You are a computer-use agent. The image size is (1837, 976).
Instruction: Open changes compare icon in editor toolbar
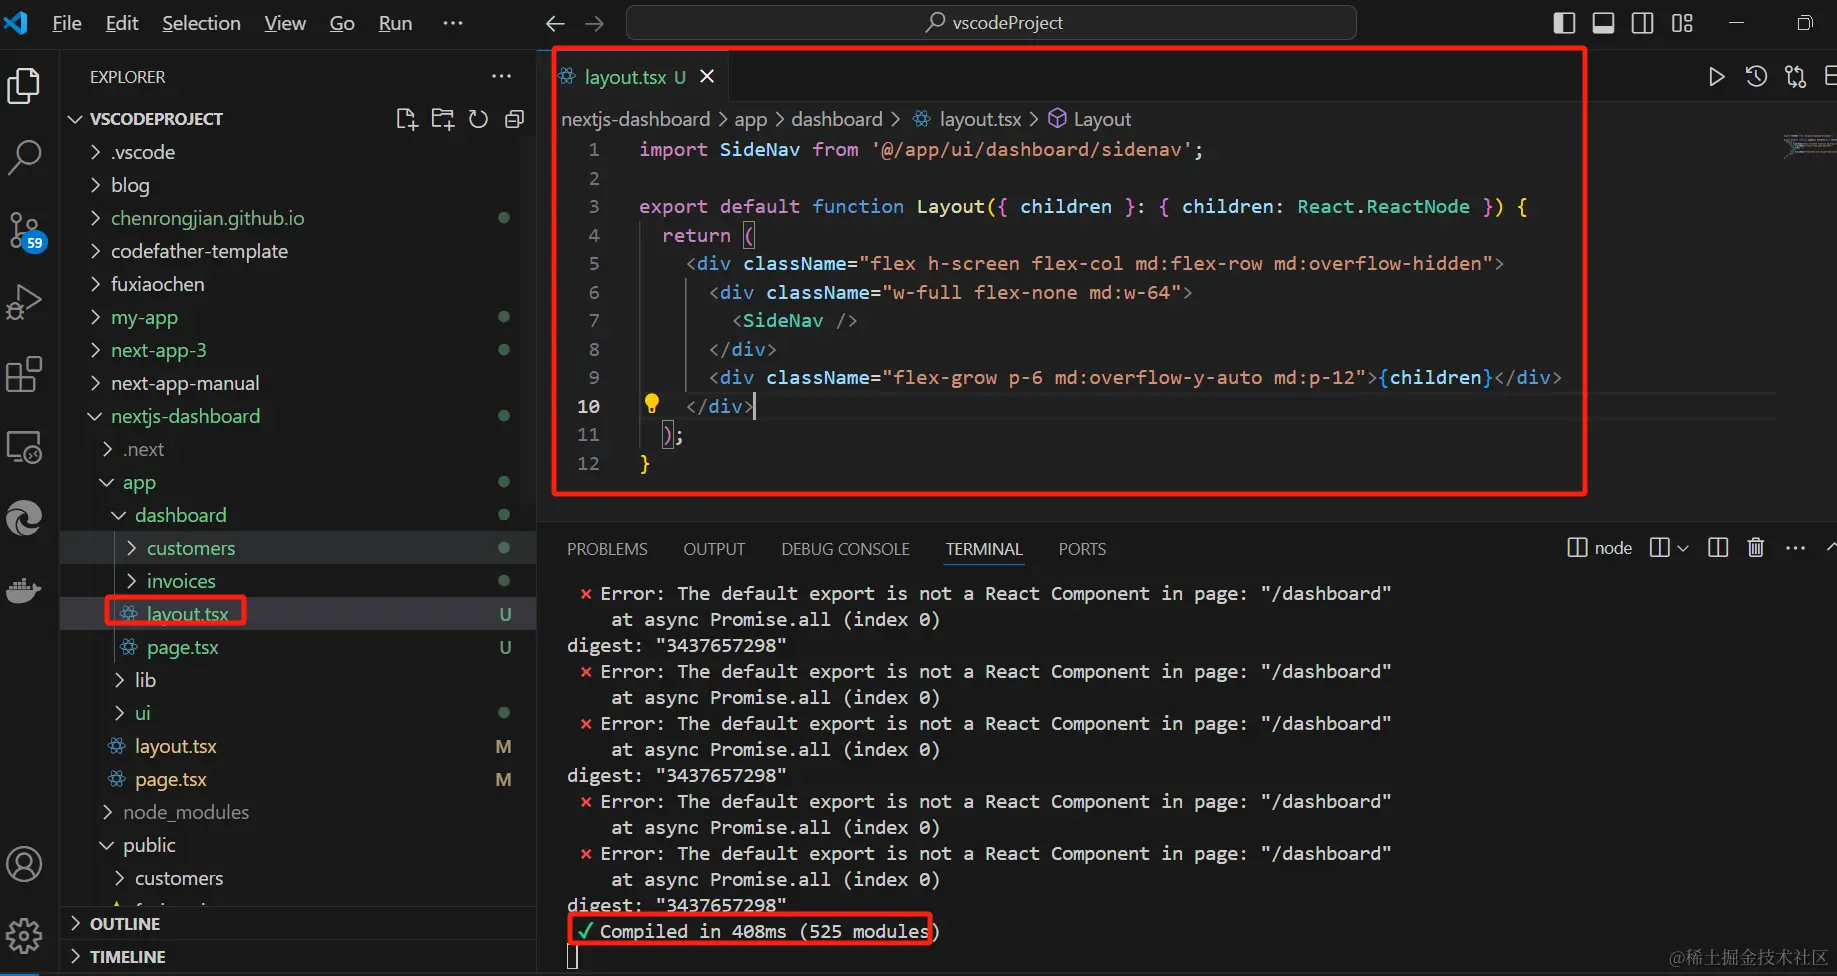tap(1796, 77)
